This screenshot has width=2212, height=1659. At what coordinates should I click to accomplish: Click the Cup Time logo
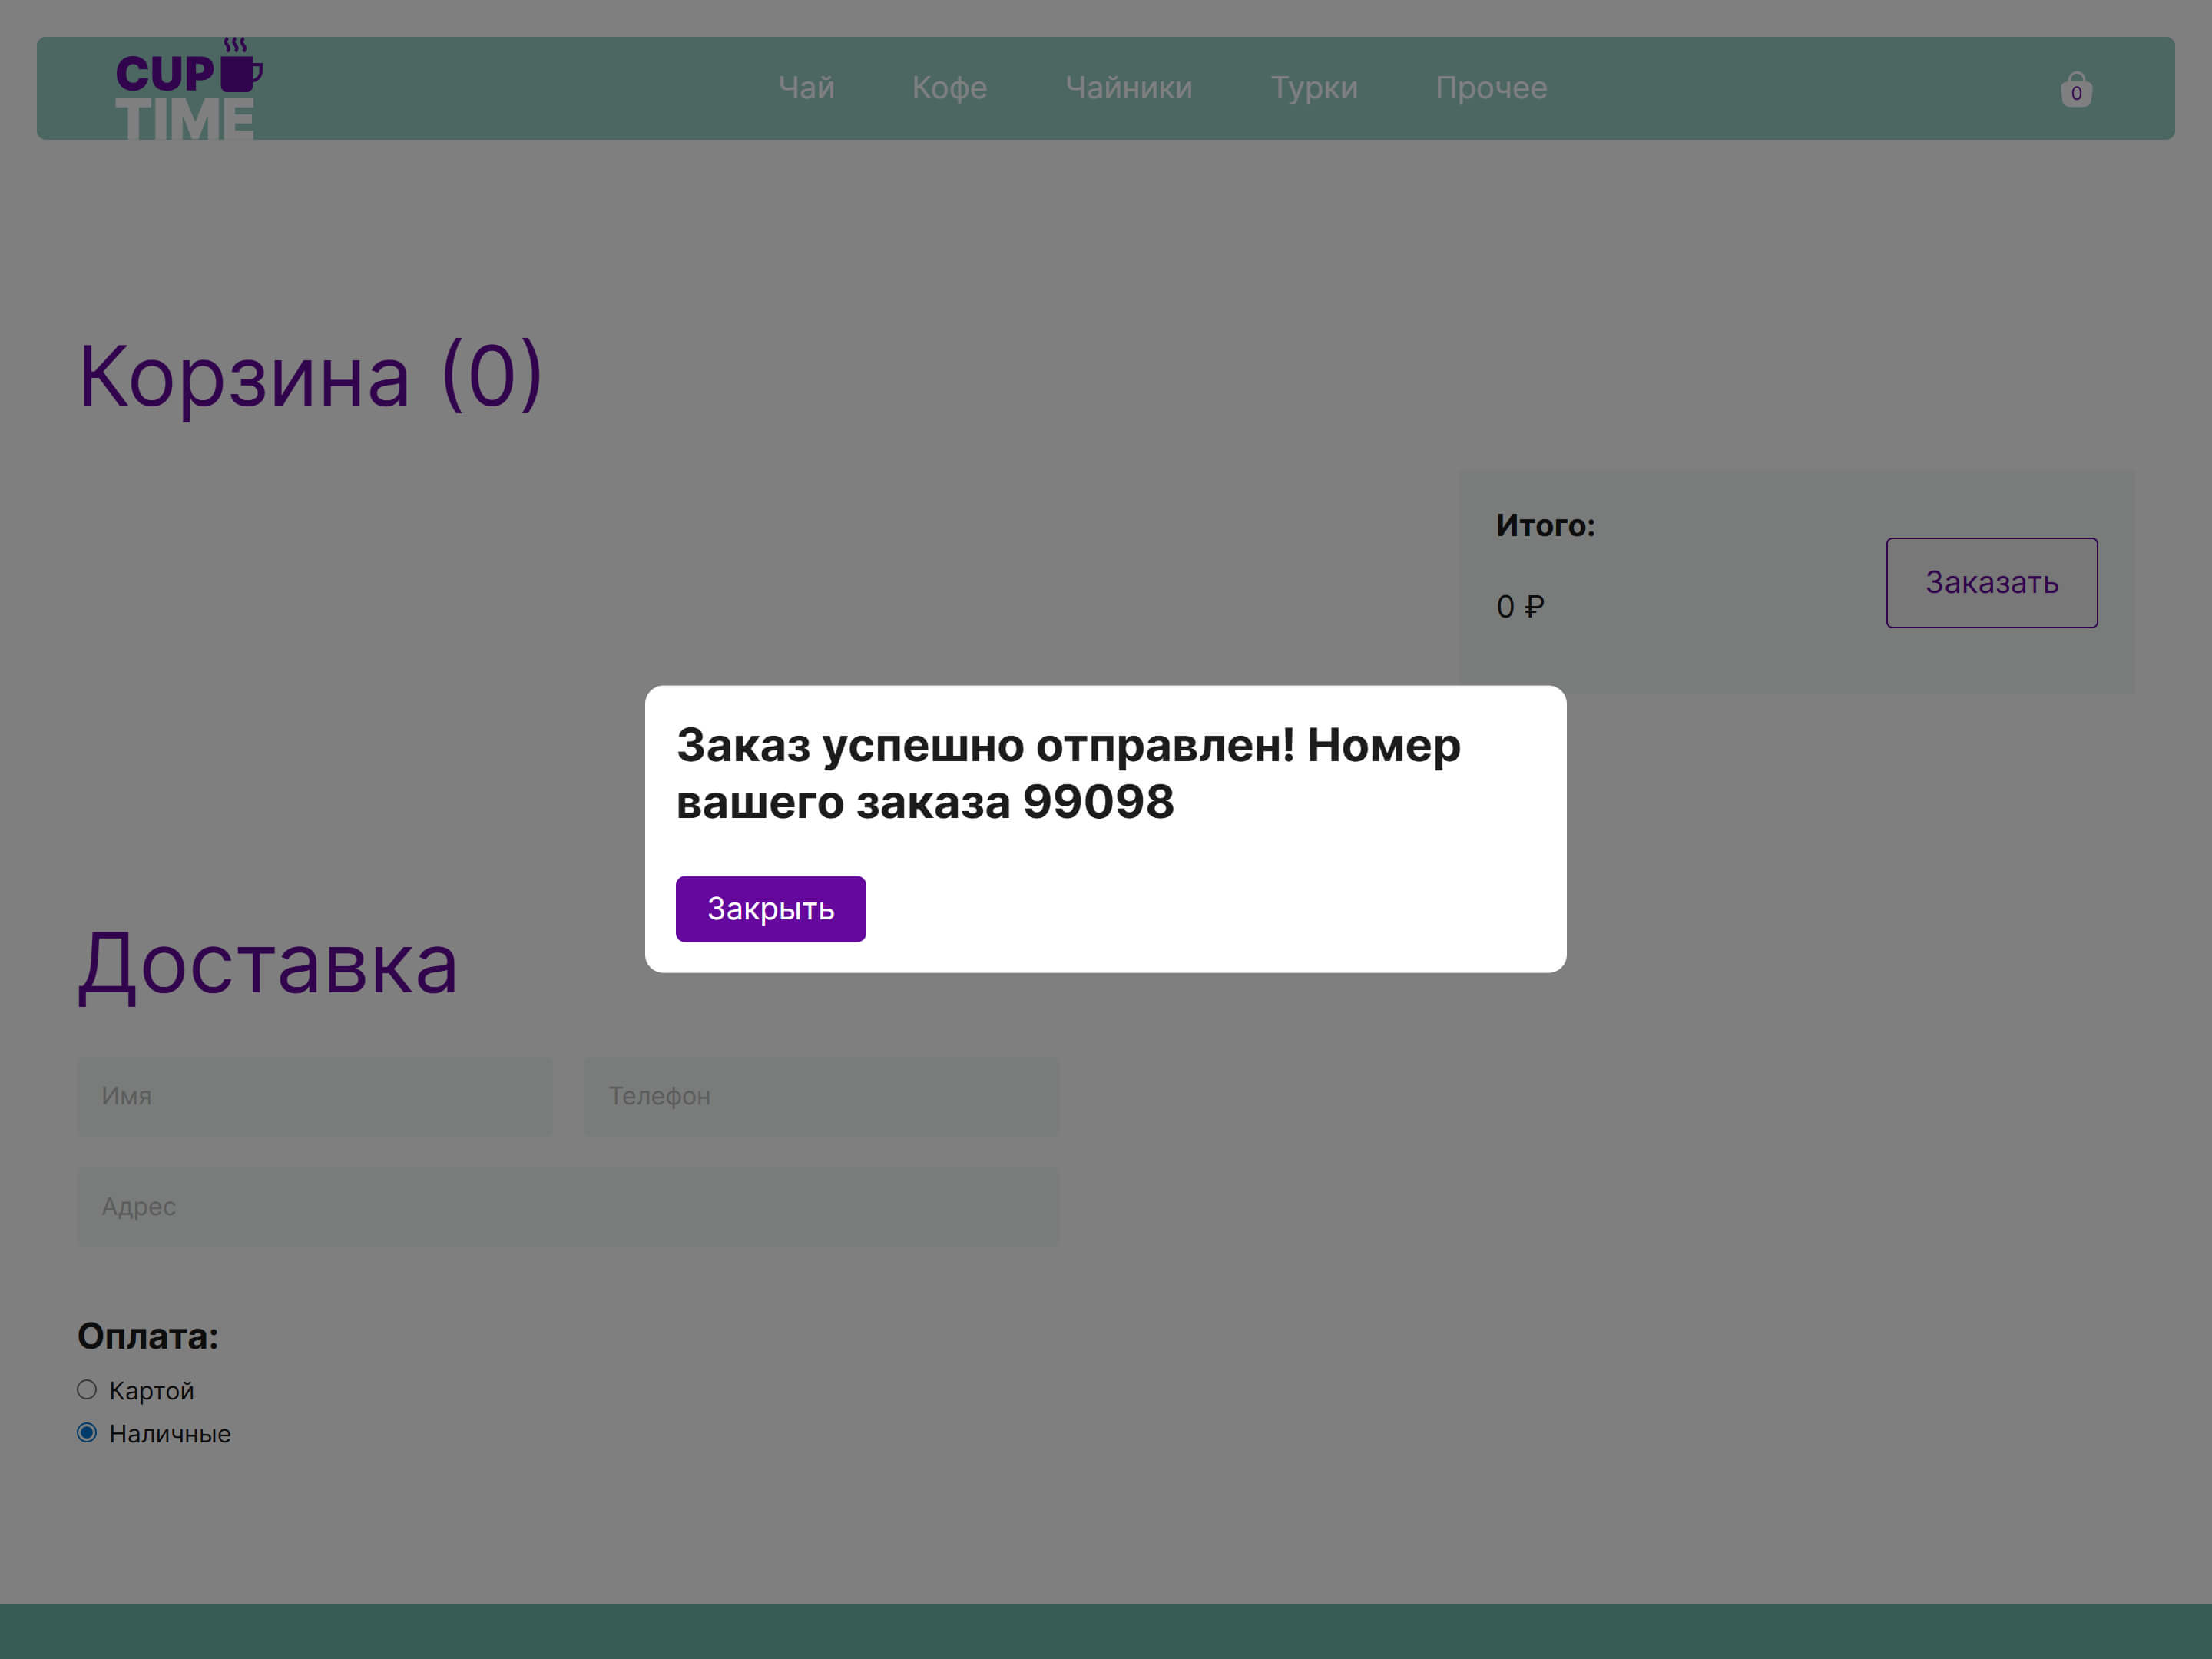pyautogui.click(x=187, y=90)
